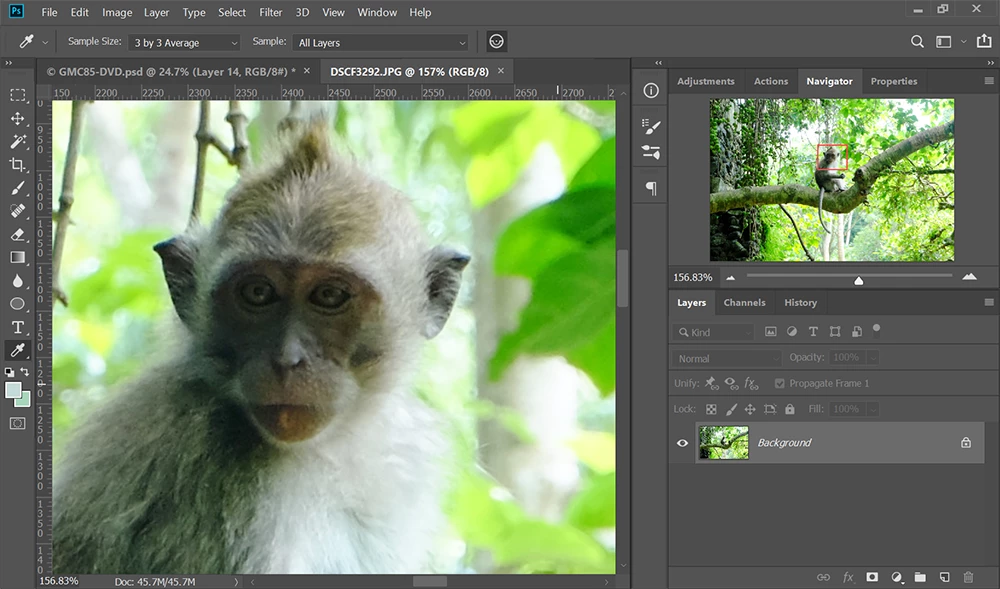Switch to the Channels tab
This screenshot has width=1000, height=589.
(744, 302)
